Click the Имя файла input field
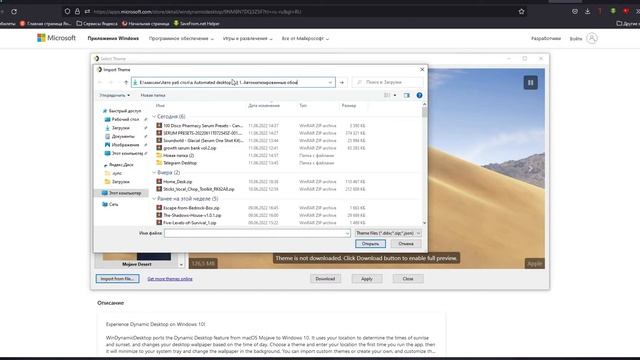The image size is (640, 360). coord(257,233)
